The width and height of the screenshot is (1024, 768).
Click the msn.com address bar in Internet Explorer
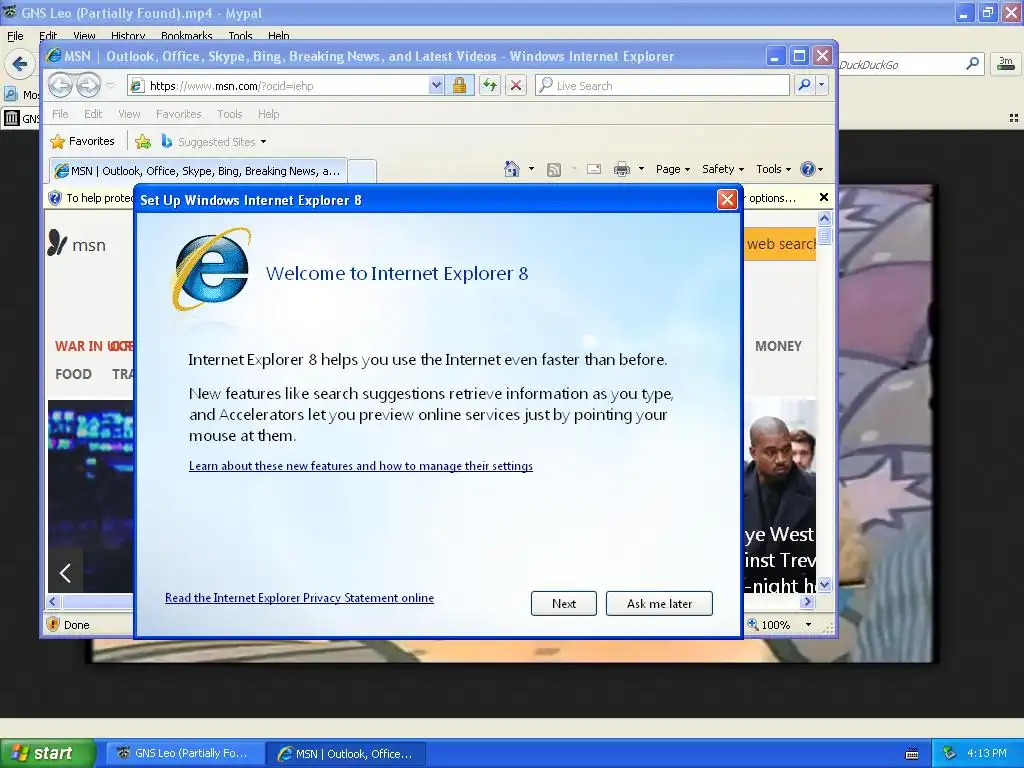[278, 86]
